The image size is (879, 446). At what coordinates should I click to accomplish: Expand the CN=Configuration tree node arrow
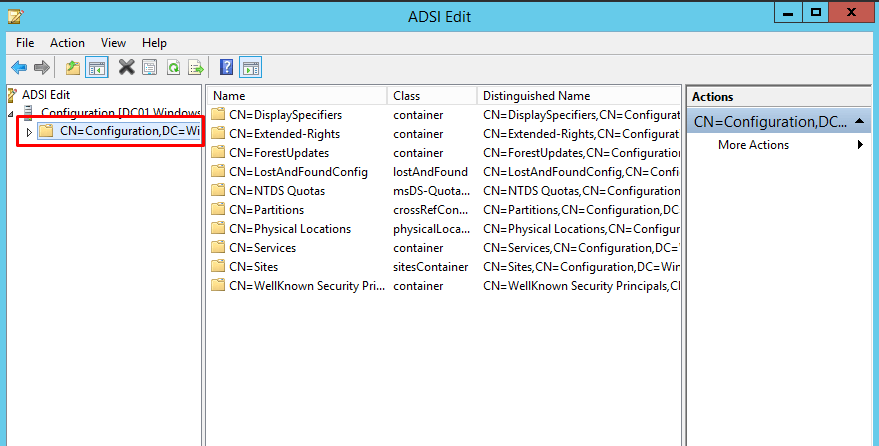point(29,132)
